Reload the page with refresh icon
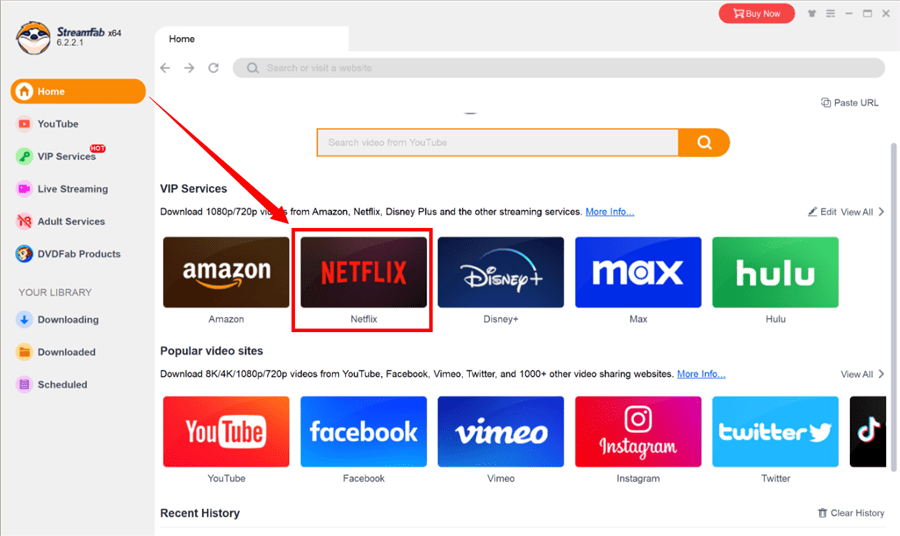The image size is (900, 536). click(214, 68)
